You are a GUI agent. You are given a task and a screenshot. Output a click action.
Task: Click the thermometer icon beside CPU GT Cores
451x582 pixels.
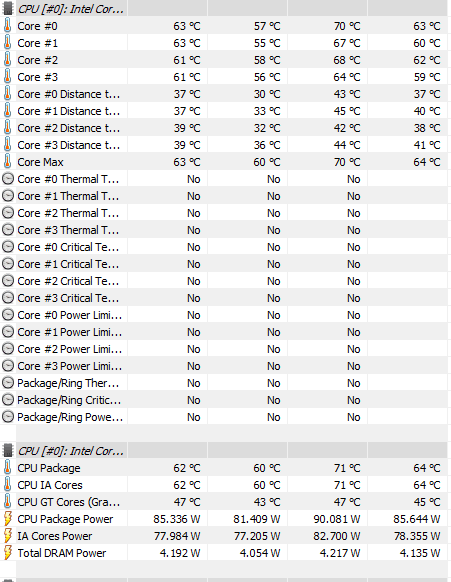click(x=7, y=502)
